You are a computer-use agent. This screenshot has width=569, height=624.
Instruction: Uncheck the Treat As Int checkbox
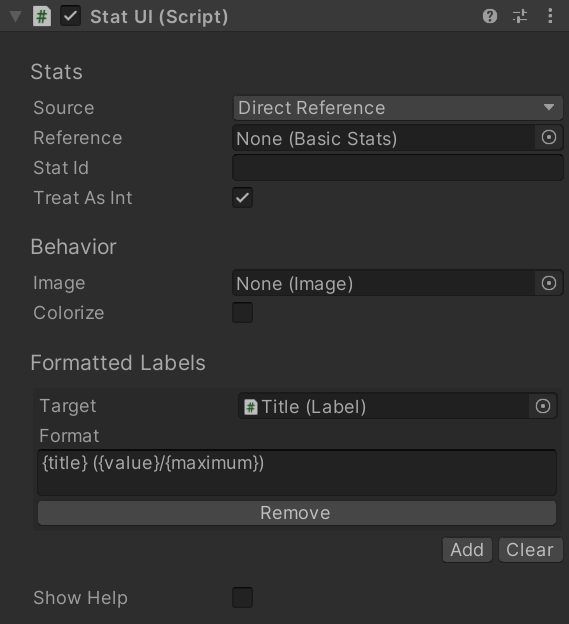[x=243, y=198]
